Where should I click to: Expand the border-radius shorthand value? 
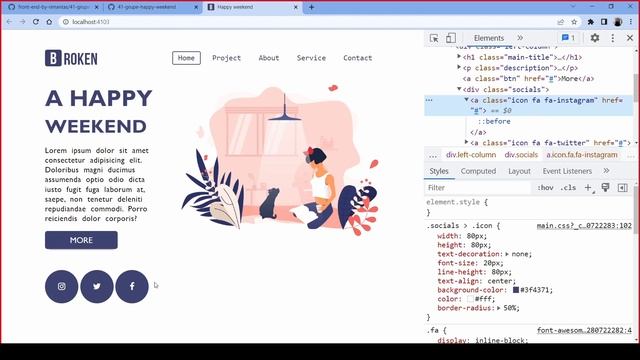pos(499,308)
